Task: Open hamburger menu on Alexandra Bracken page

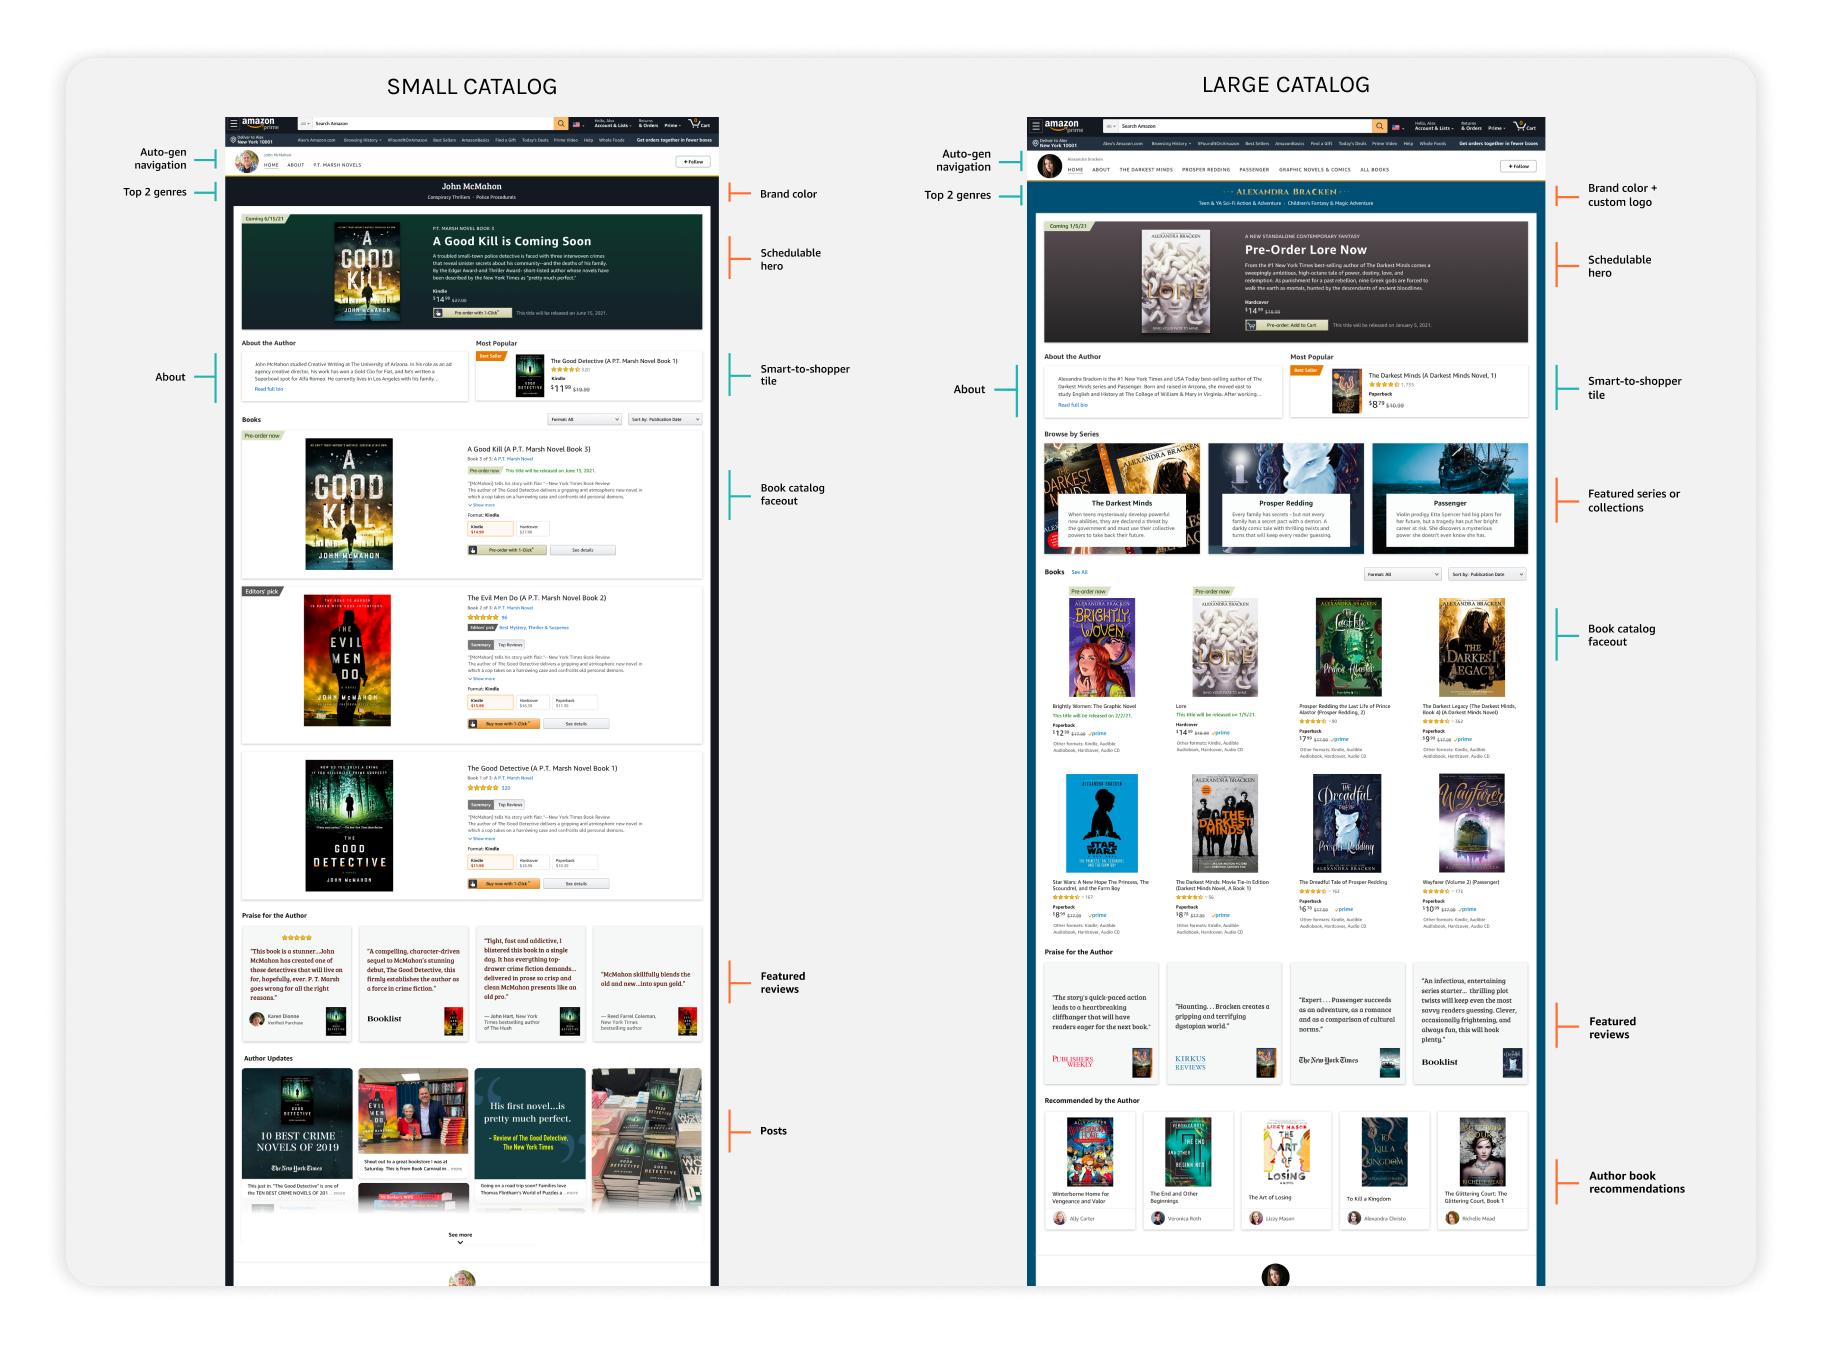Action: coord(1036,126)
